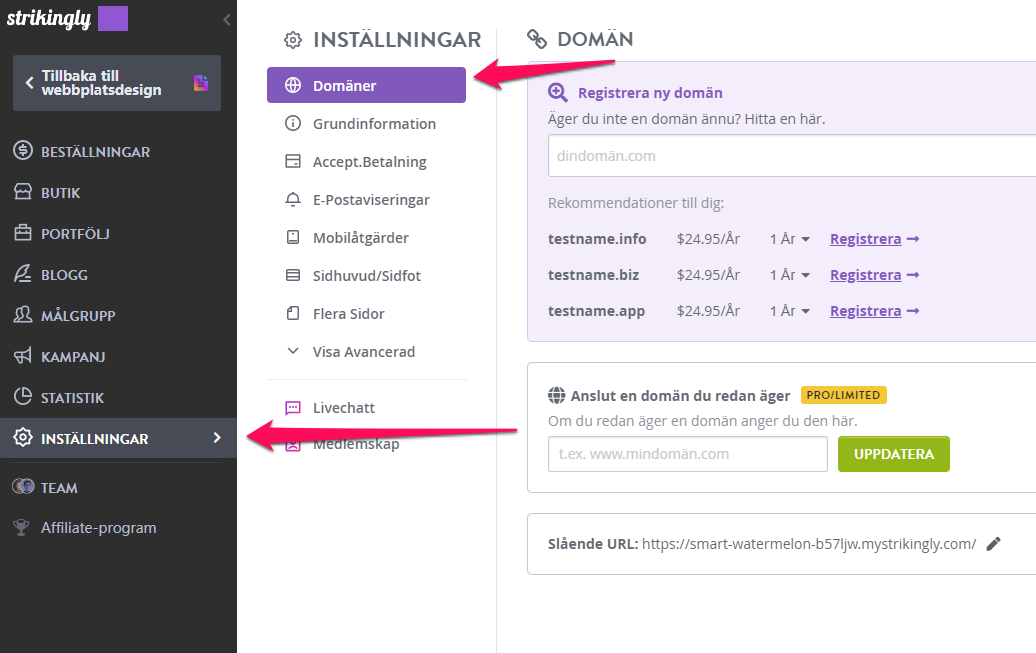Click the Accept.Betalning card icon
This screenshot has height=653, width=1036.
tap(293, 161)
